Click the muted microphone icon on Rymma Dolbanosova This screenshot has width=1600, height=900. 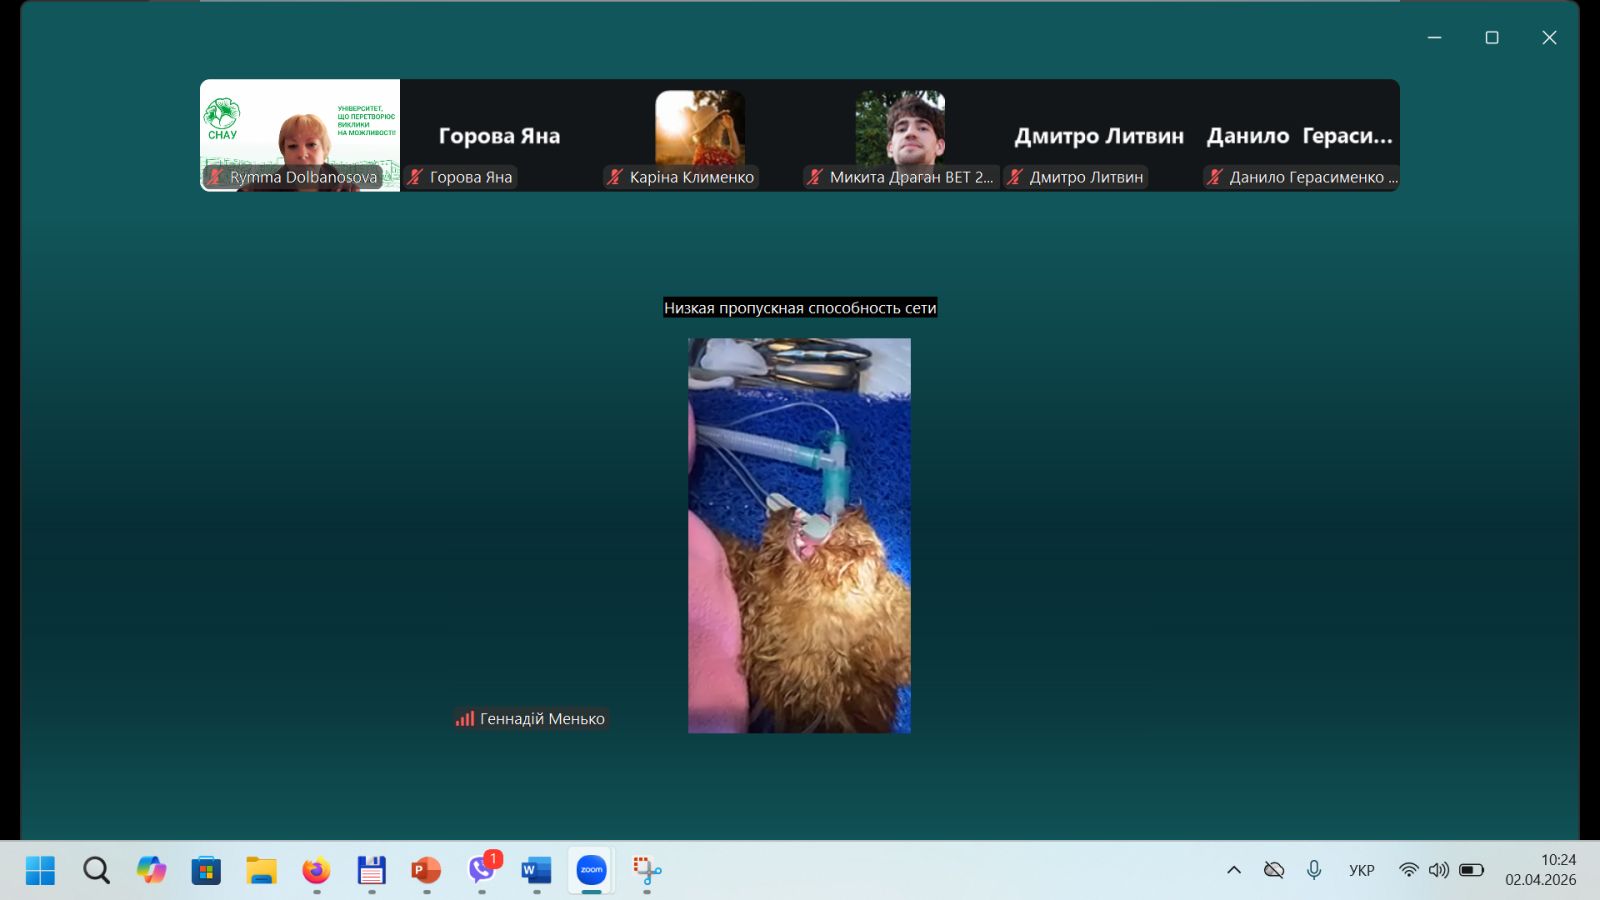[x=215, y=177]
